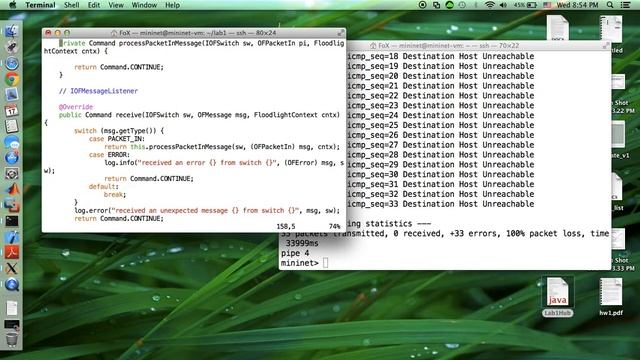This screenshot has width=640, height=360.
Task: Click icmp_seq=33 line in ping terminal
Action: click(x=440, y=204)
